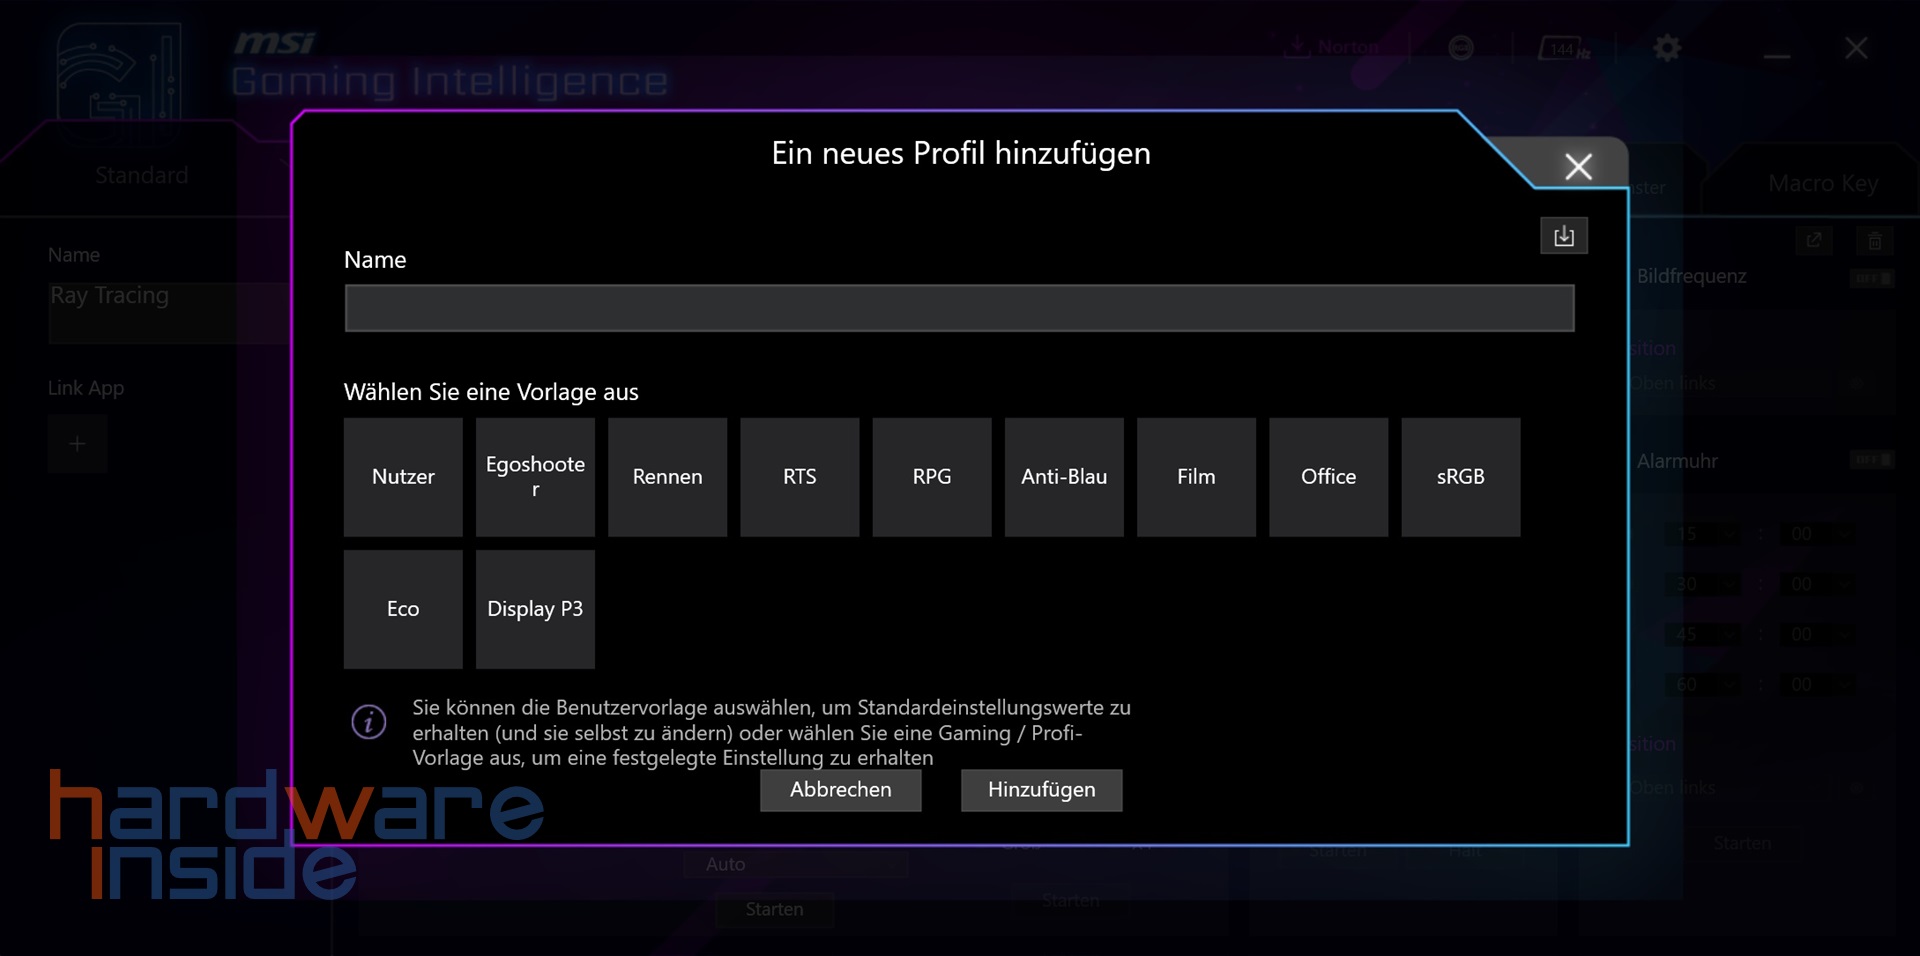Click the MSI Gaming Intelligence logo
1920x956 pixels.
[120, 73]
